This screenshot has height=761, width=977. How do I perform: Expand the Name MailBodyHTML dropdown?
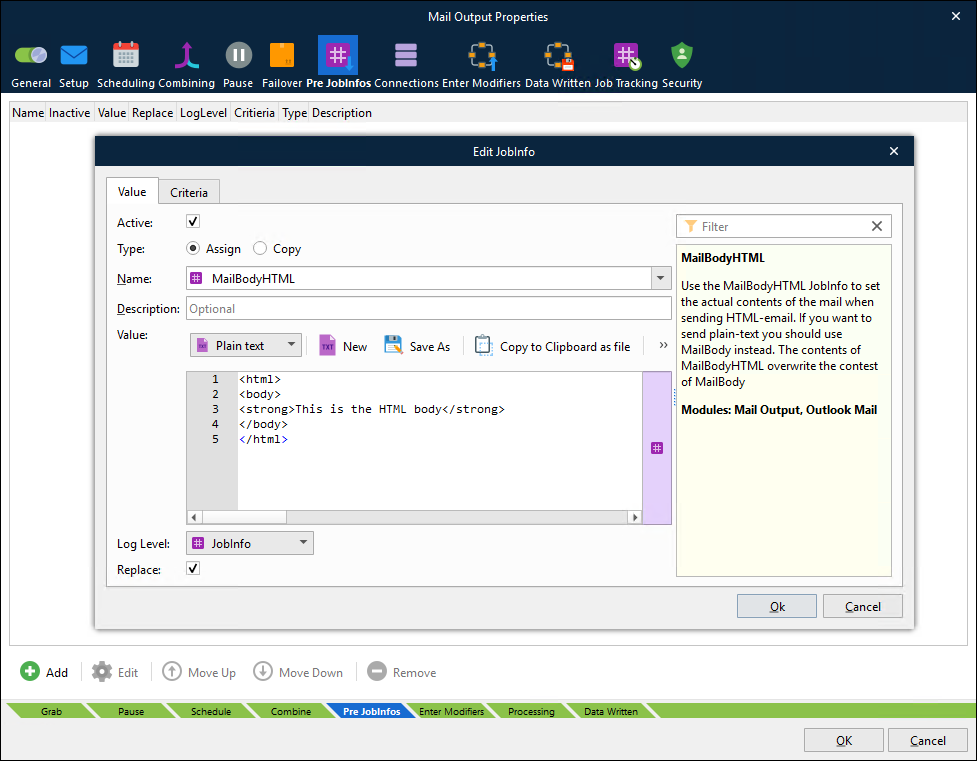click(x=660, y=278)
